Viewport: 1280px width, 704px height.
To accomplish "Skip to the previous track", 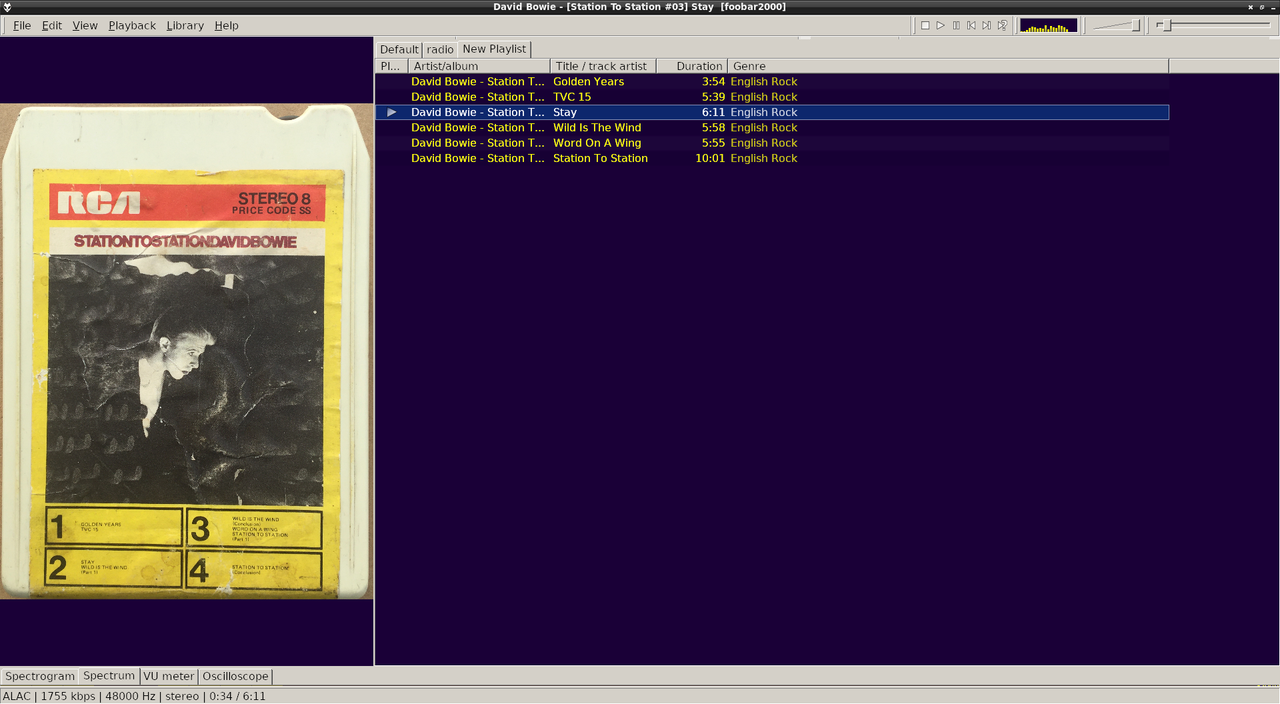I will 971,25.
